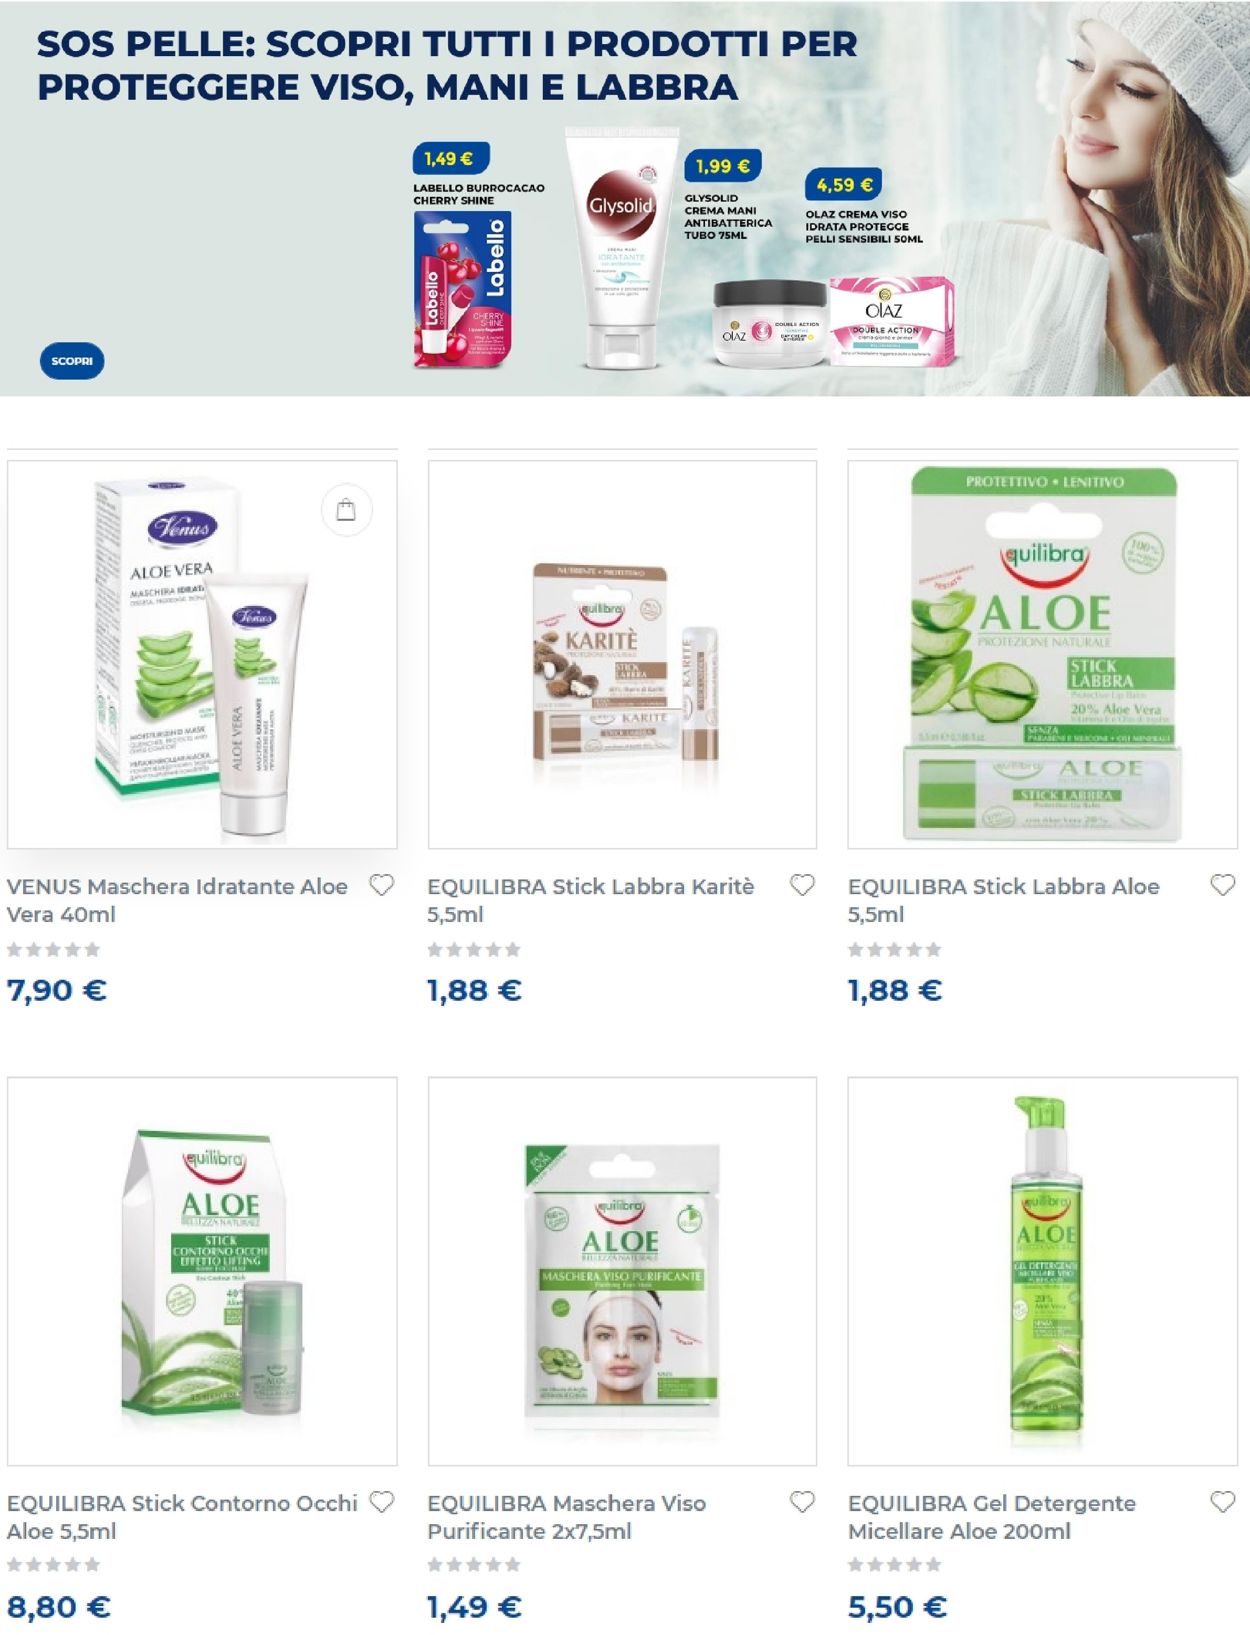Select the Maschera Viso Purificante sachet image
This screenshot has width=1250, height=1635.
click(622, 1271)
